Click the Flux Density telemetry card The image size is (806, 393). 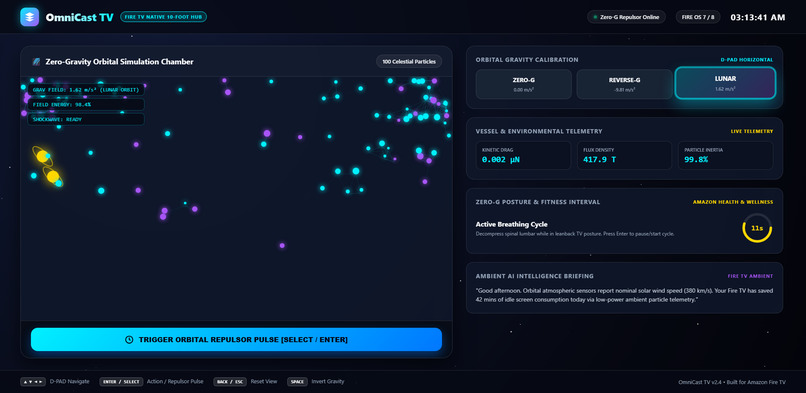tap(625, 156)
